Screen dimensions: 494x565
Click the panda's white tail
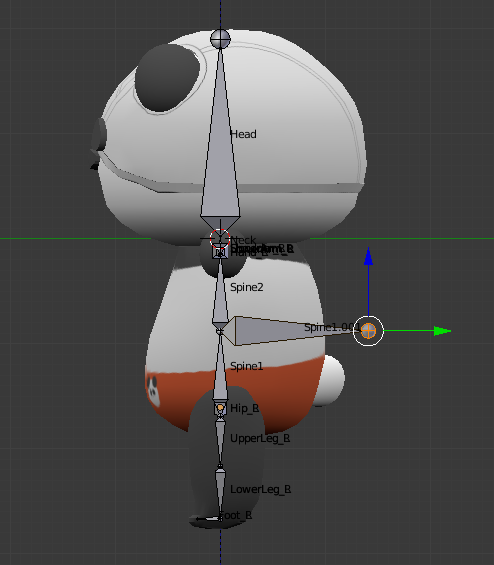point(331,380)
